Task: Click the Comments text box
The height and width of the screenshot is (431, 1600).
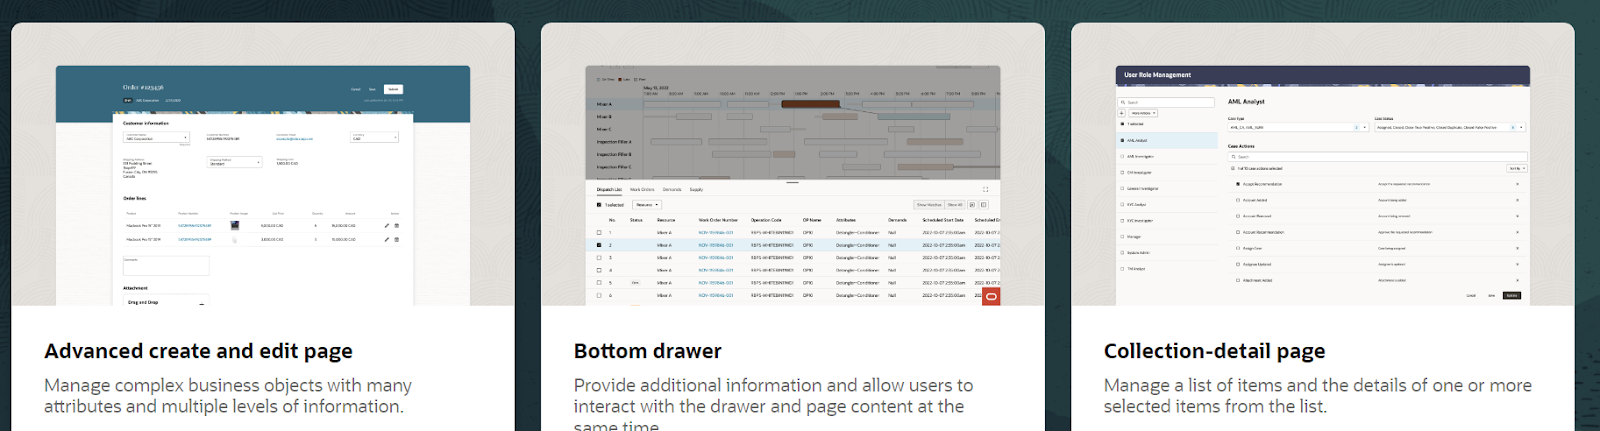Action: tap(166, 266)
